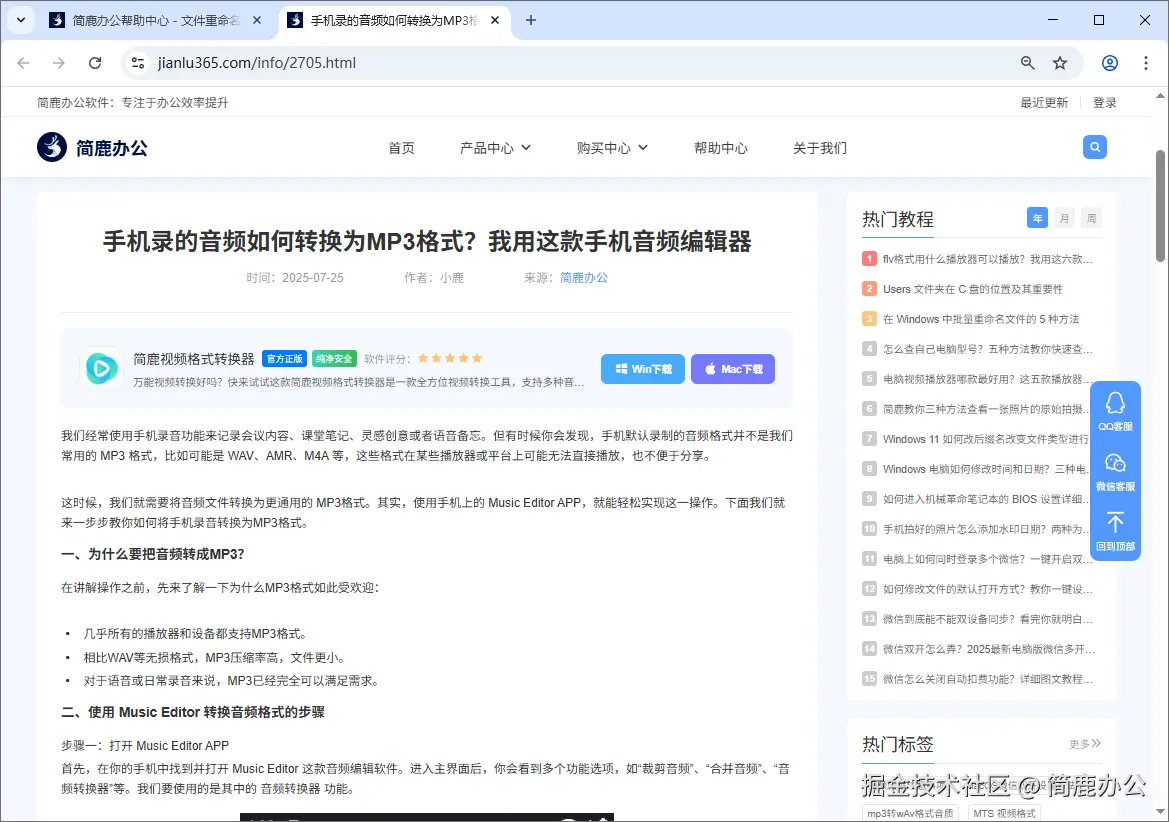Click the rank 6 tutorial 简鹿教你三种方法
The height and width of the screenshot is (822, 1169).
pyautogui.click(x=986, y=408)
